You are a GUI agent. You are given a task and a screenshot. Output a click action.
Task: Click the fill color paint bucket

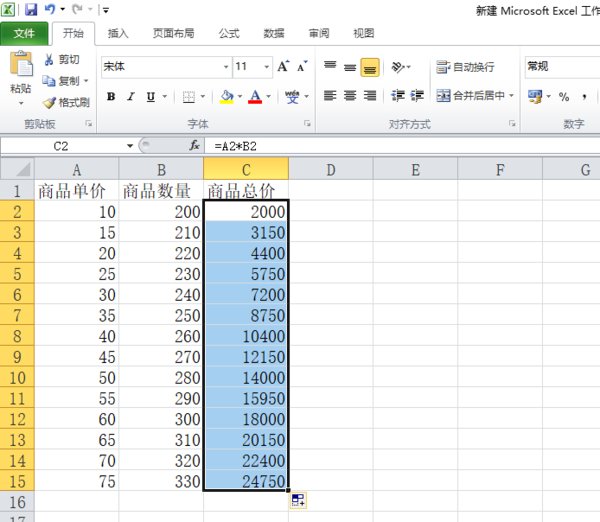coord(227,97)
